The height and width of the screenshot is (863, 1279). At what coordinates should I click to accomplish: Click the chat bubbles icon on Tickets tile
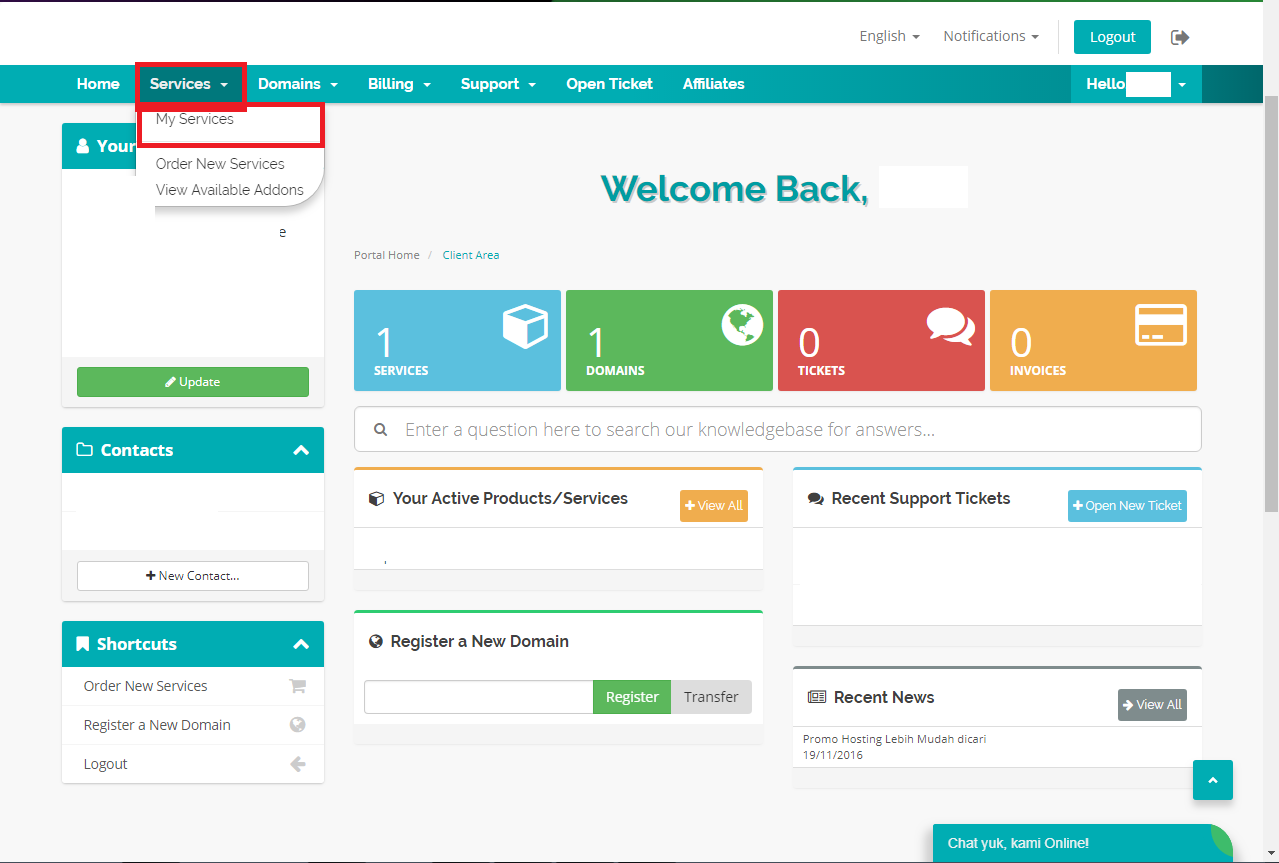[949, 326]
